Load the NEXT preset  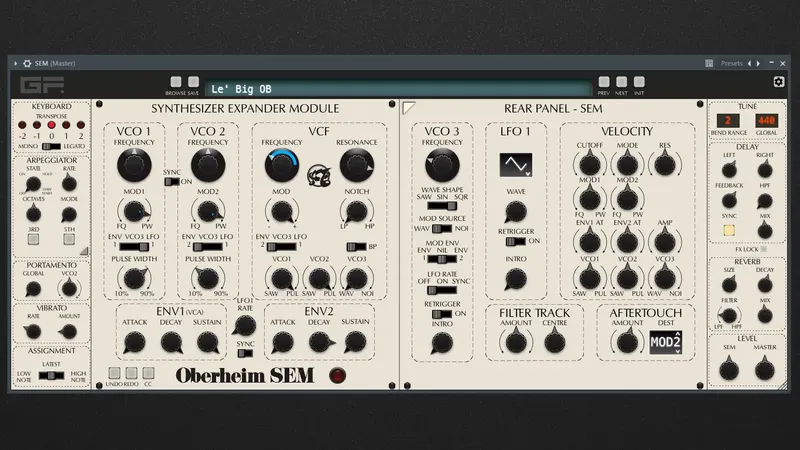coord(621,82)
